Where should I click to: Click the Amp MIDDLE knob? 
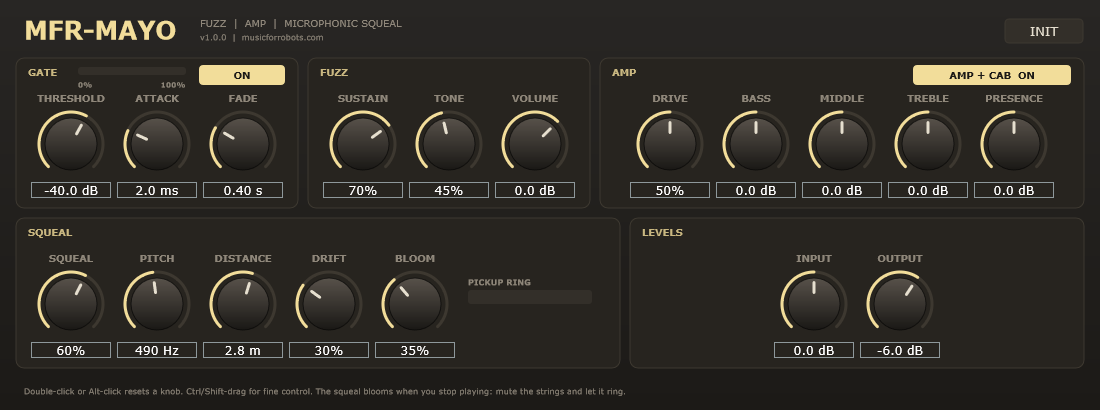[x=842, y=143]
